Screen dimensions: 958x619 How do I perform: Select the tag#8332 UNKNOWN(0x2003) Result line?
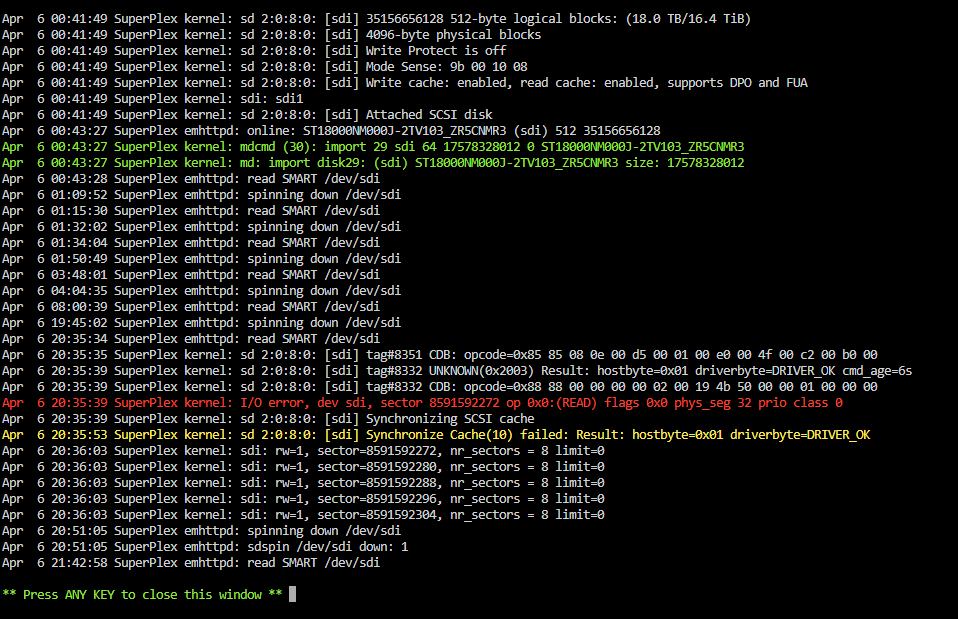pos(457,370)
